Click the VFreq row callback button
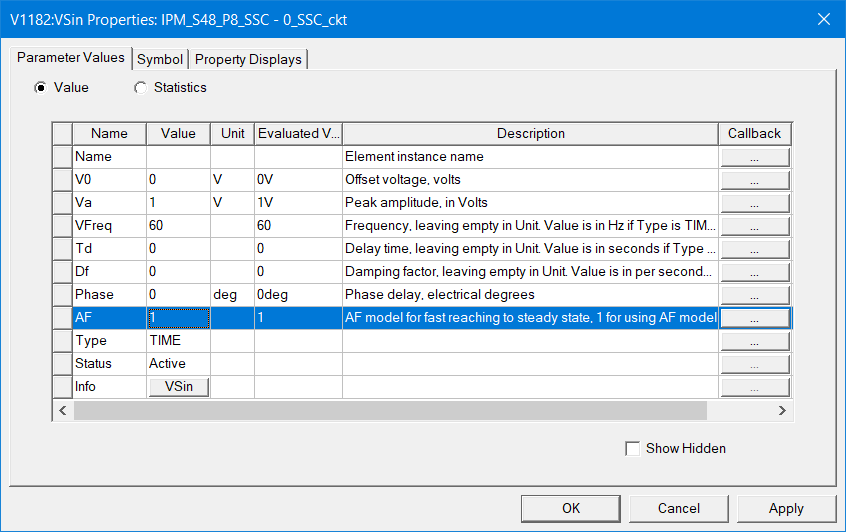 pos(755,226)
